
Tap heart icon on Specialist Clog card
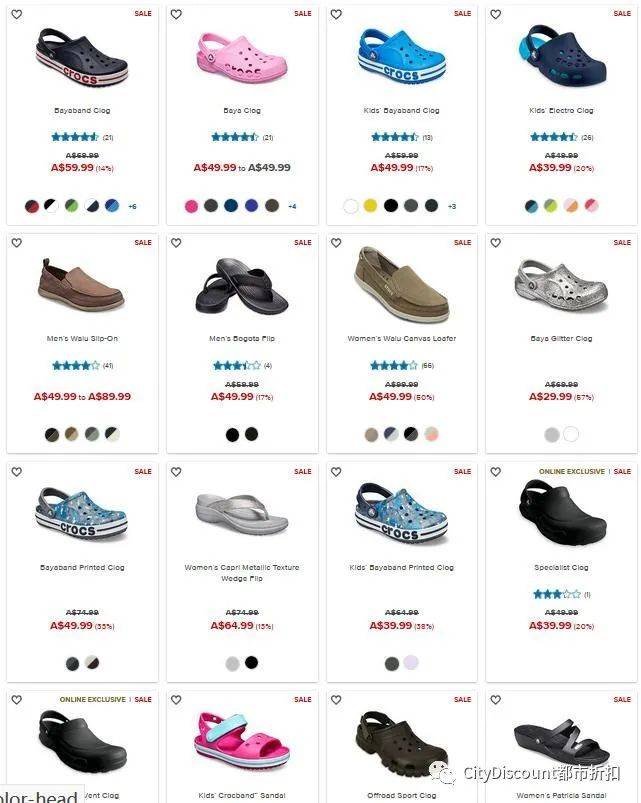tap(496, 472)
